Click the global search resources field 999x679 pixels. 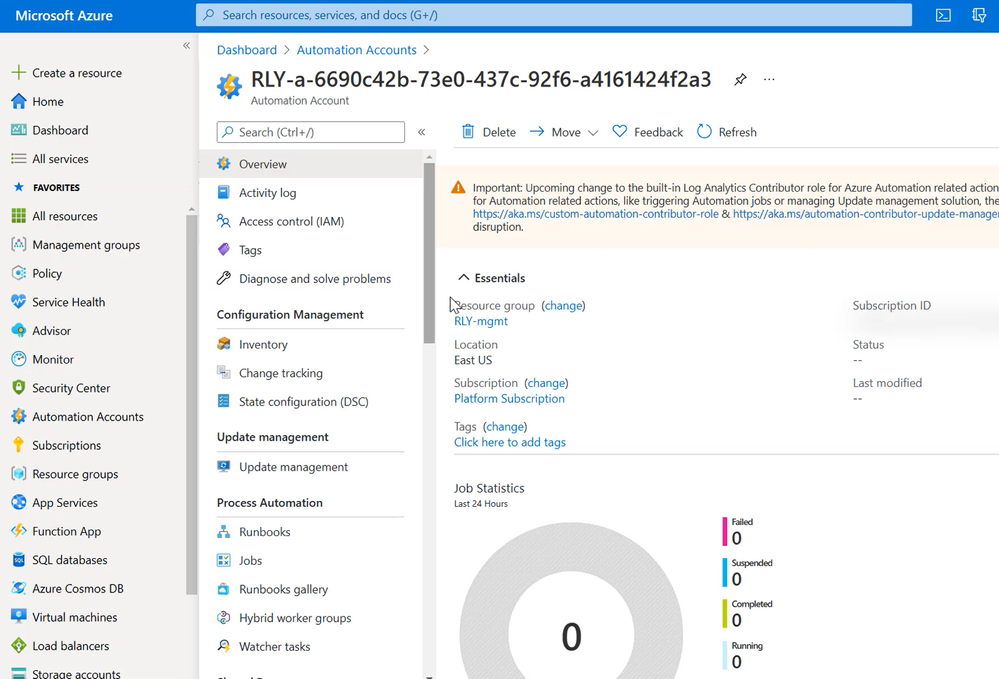coord(554,15)
